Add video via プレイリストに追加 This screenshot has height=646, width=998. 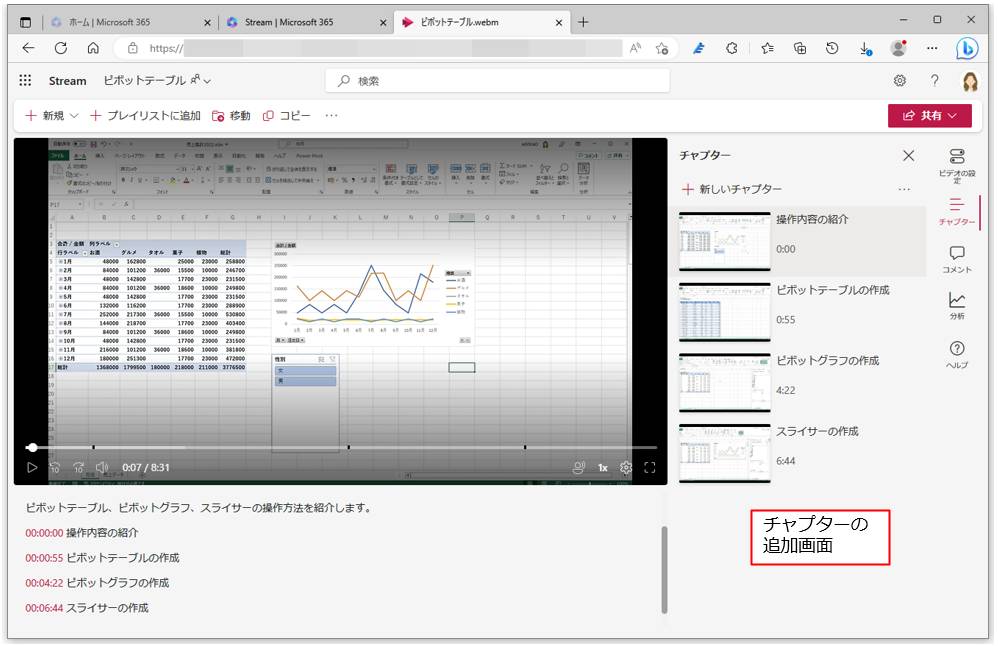coord(145,115)
